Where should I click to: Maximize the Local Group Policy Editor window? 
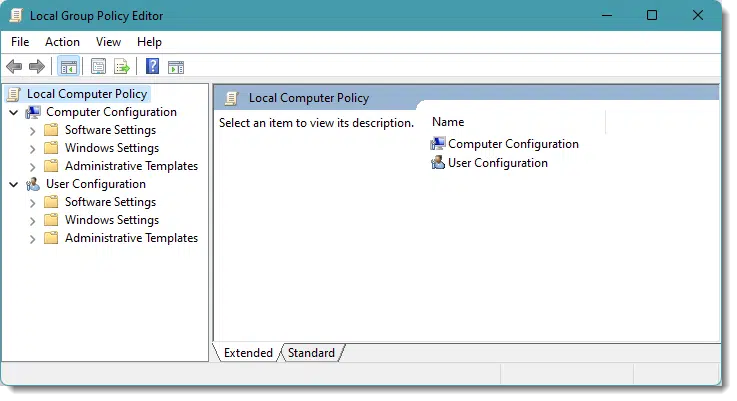(652, 16)
